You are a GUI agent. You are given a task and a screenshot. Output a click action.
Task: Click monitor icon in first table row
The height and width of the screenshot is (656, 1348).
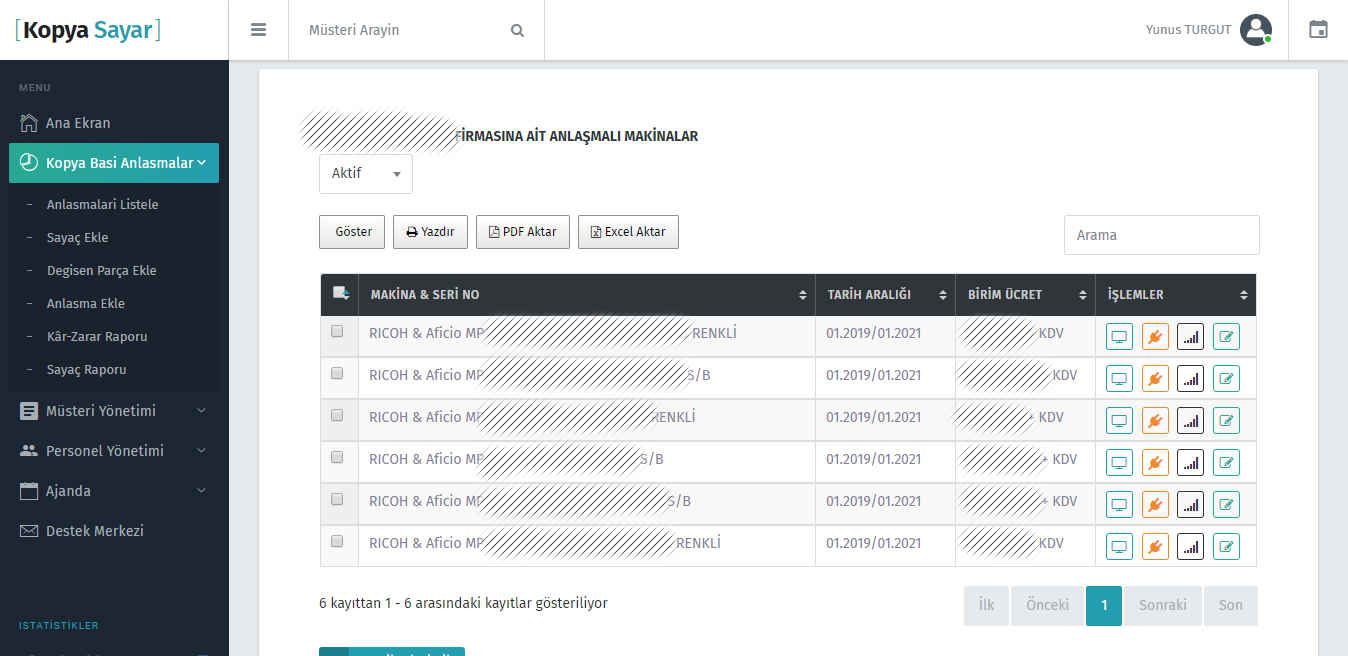[x=1119, y=337]
